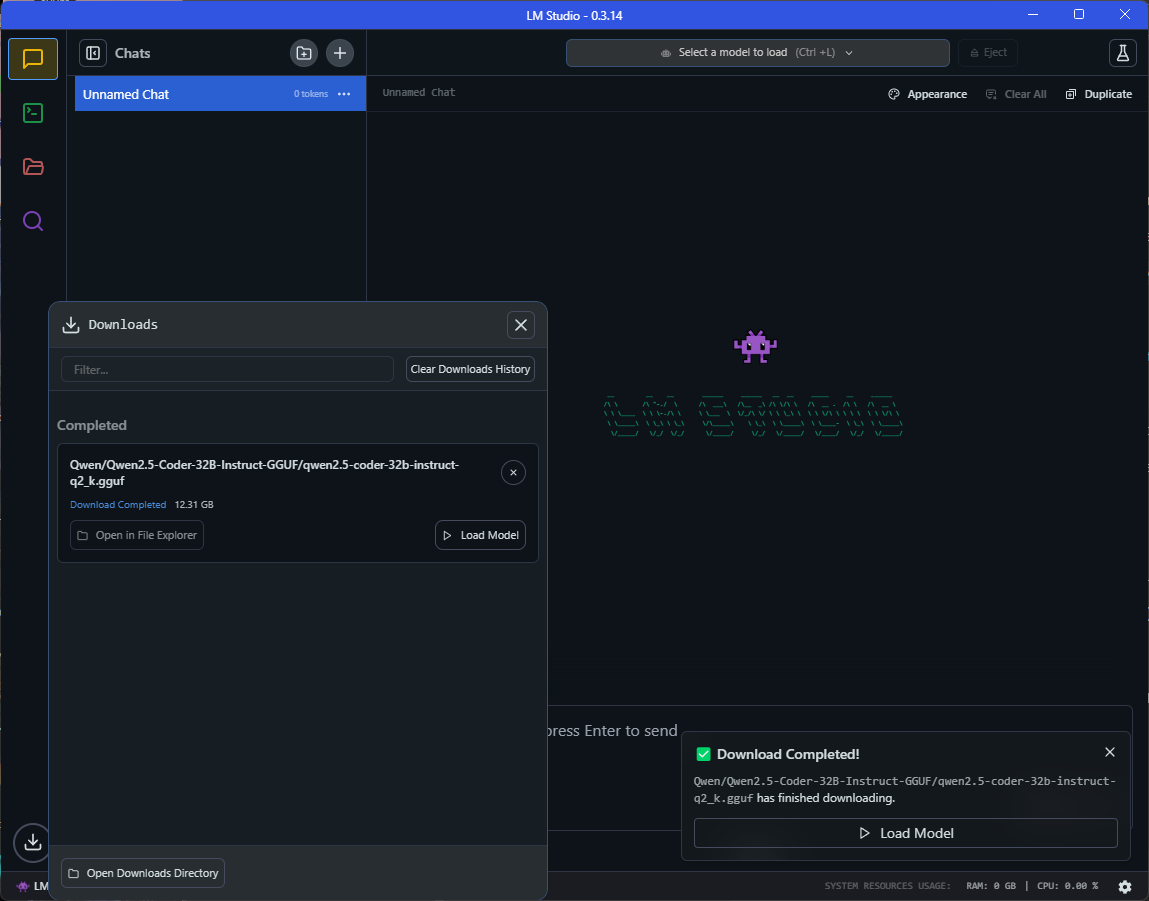Collapse the Chats sidebar panel
Viewport: 1149px width, 901px height.
[x=93, y=53]
